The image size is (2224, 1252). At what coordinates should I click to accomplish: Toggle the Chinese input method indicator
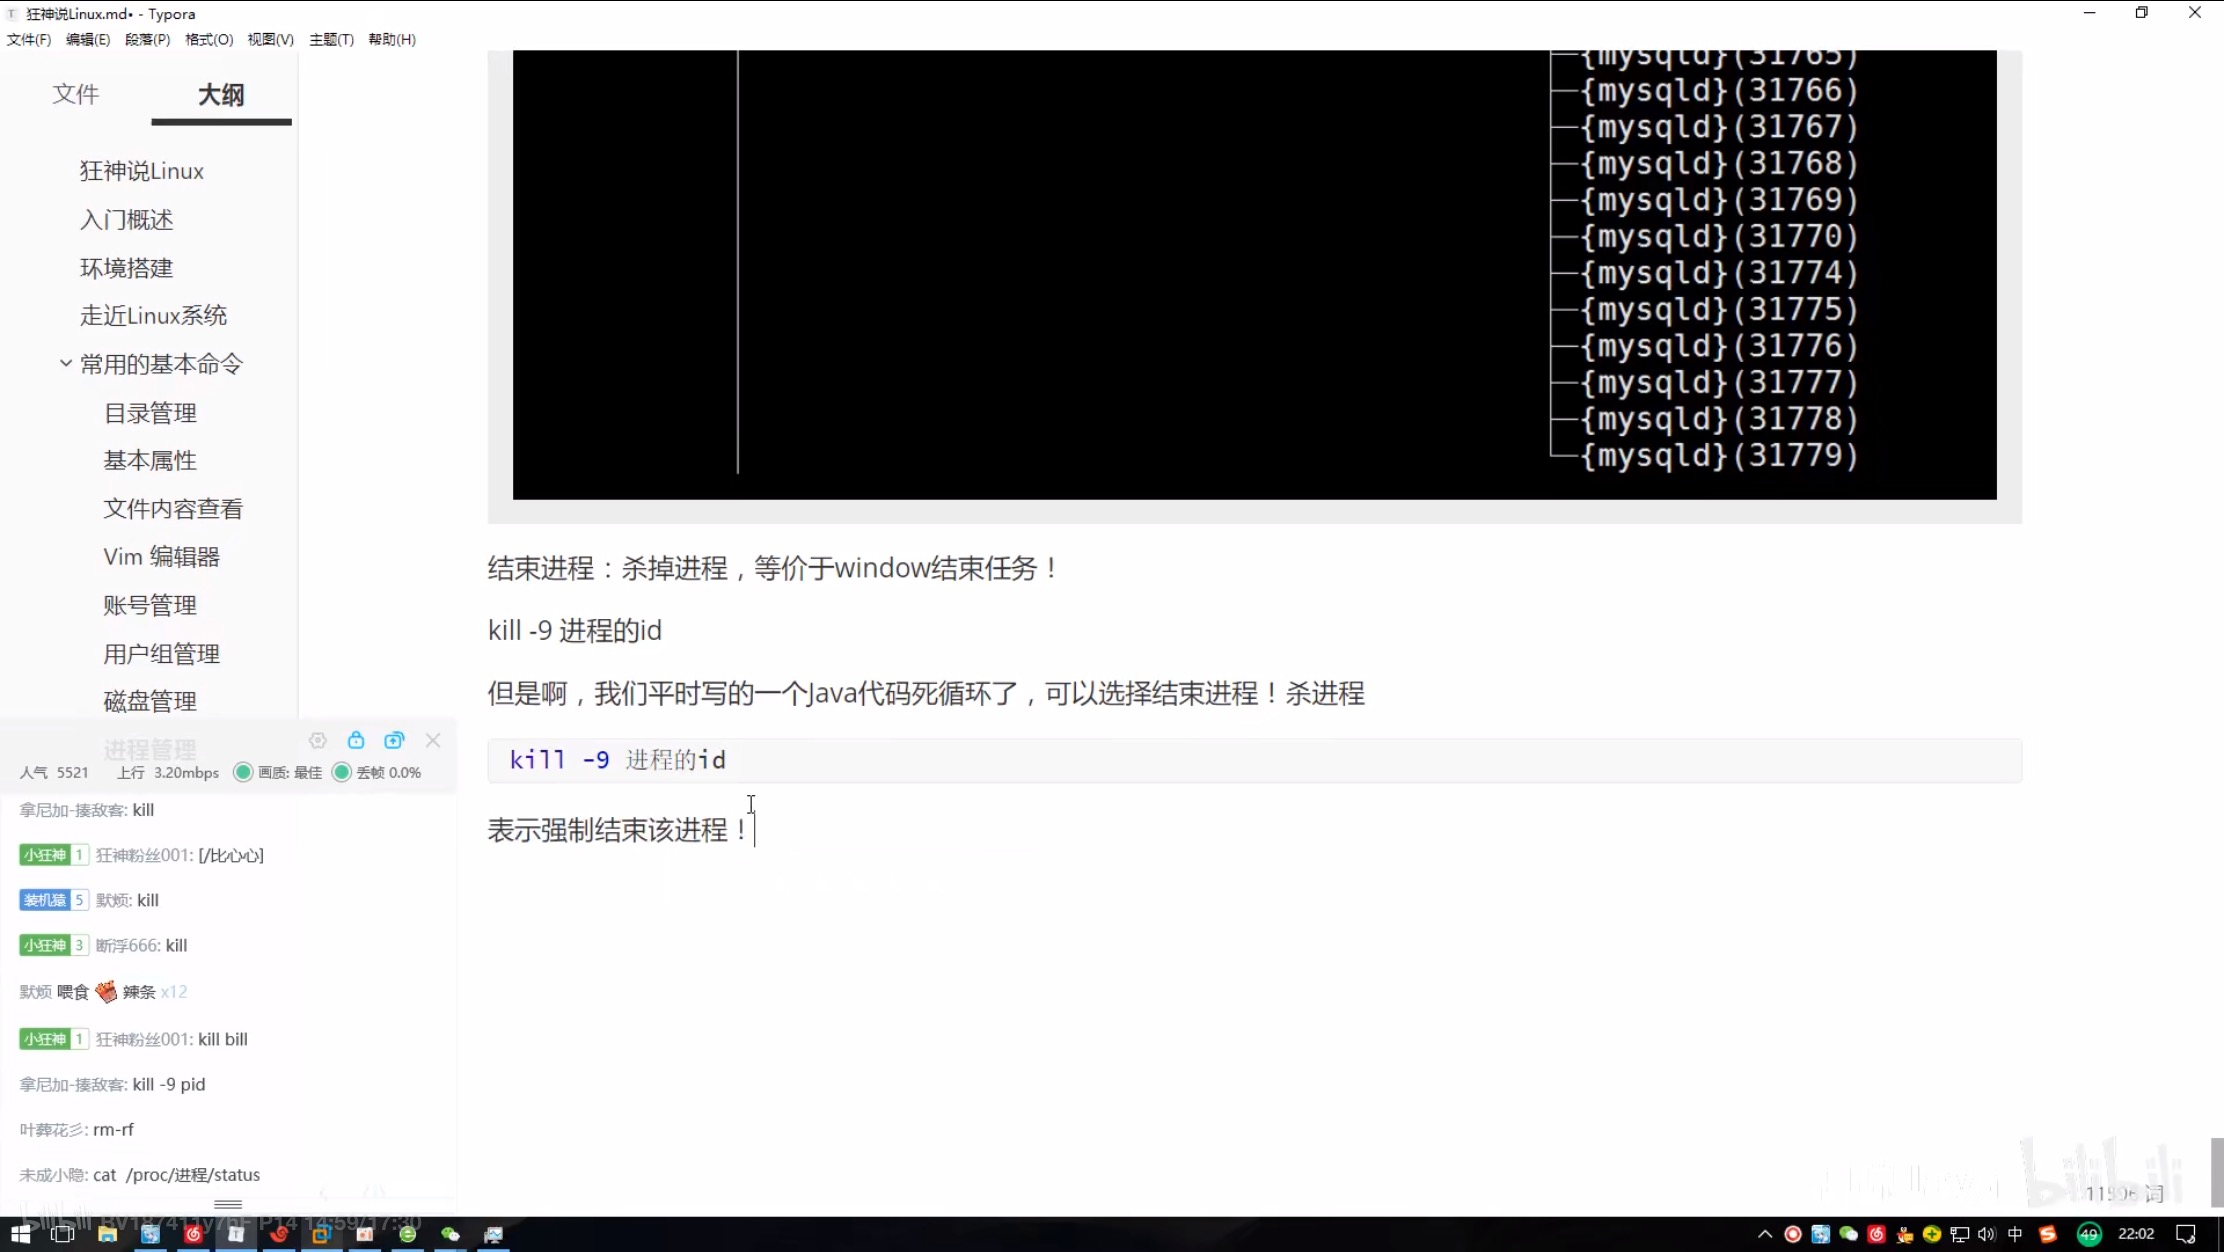[x=2014, y=1234]
